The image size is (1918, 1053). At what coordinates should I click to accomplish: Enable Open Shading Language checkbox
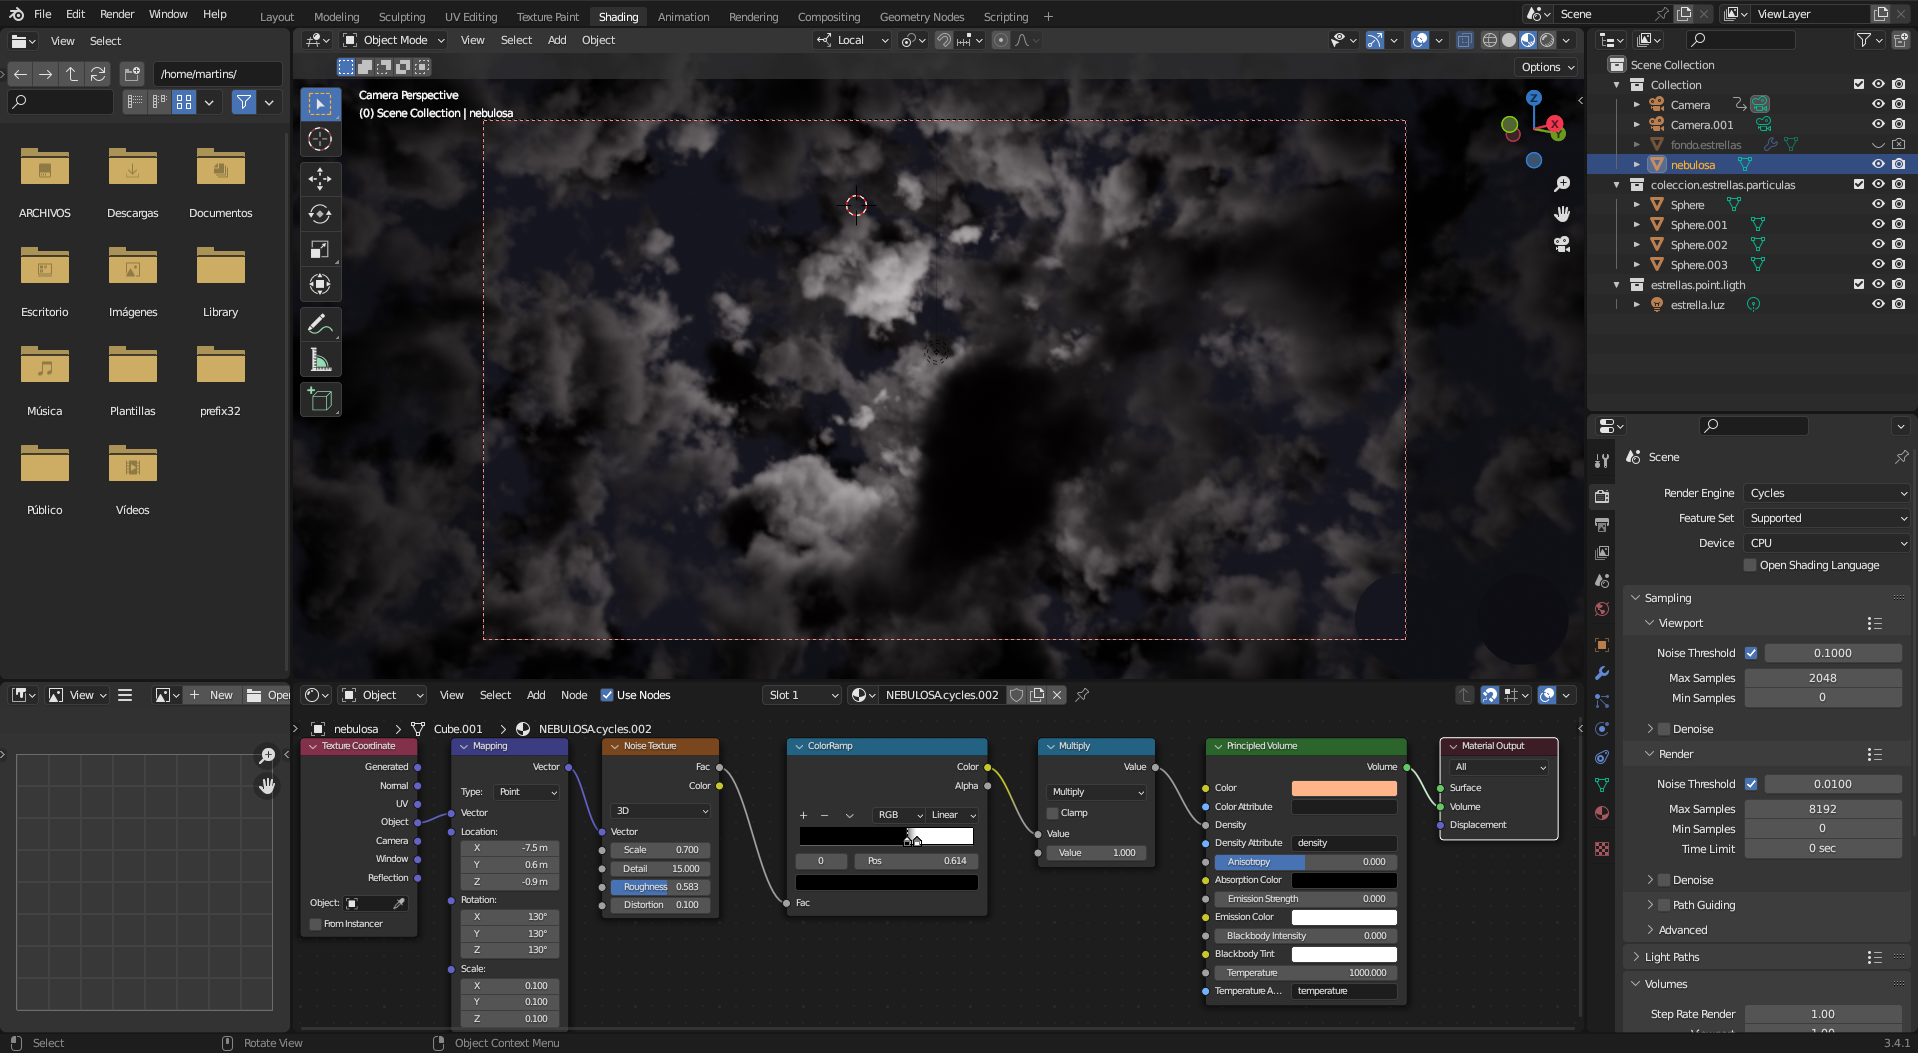[1750, 565]
